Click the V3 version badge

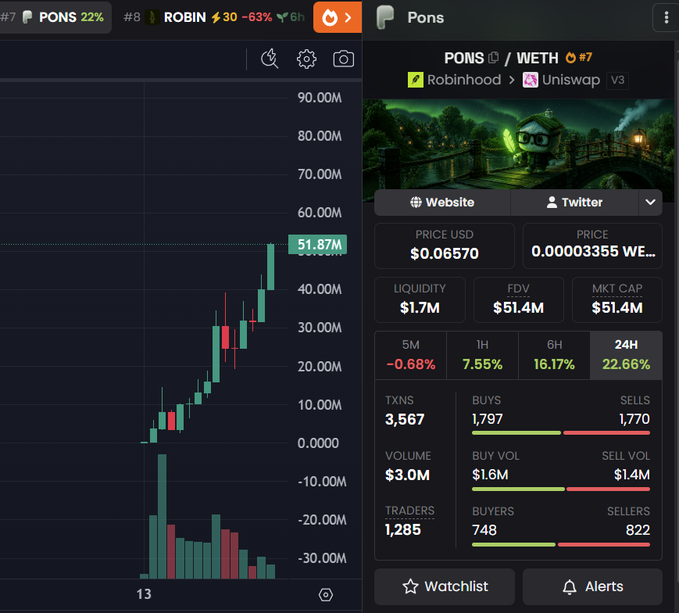click(617, 80)
